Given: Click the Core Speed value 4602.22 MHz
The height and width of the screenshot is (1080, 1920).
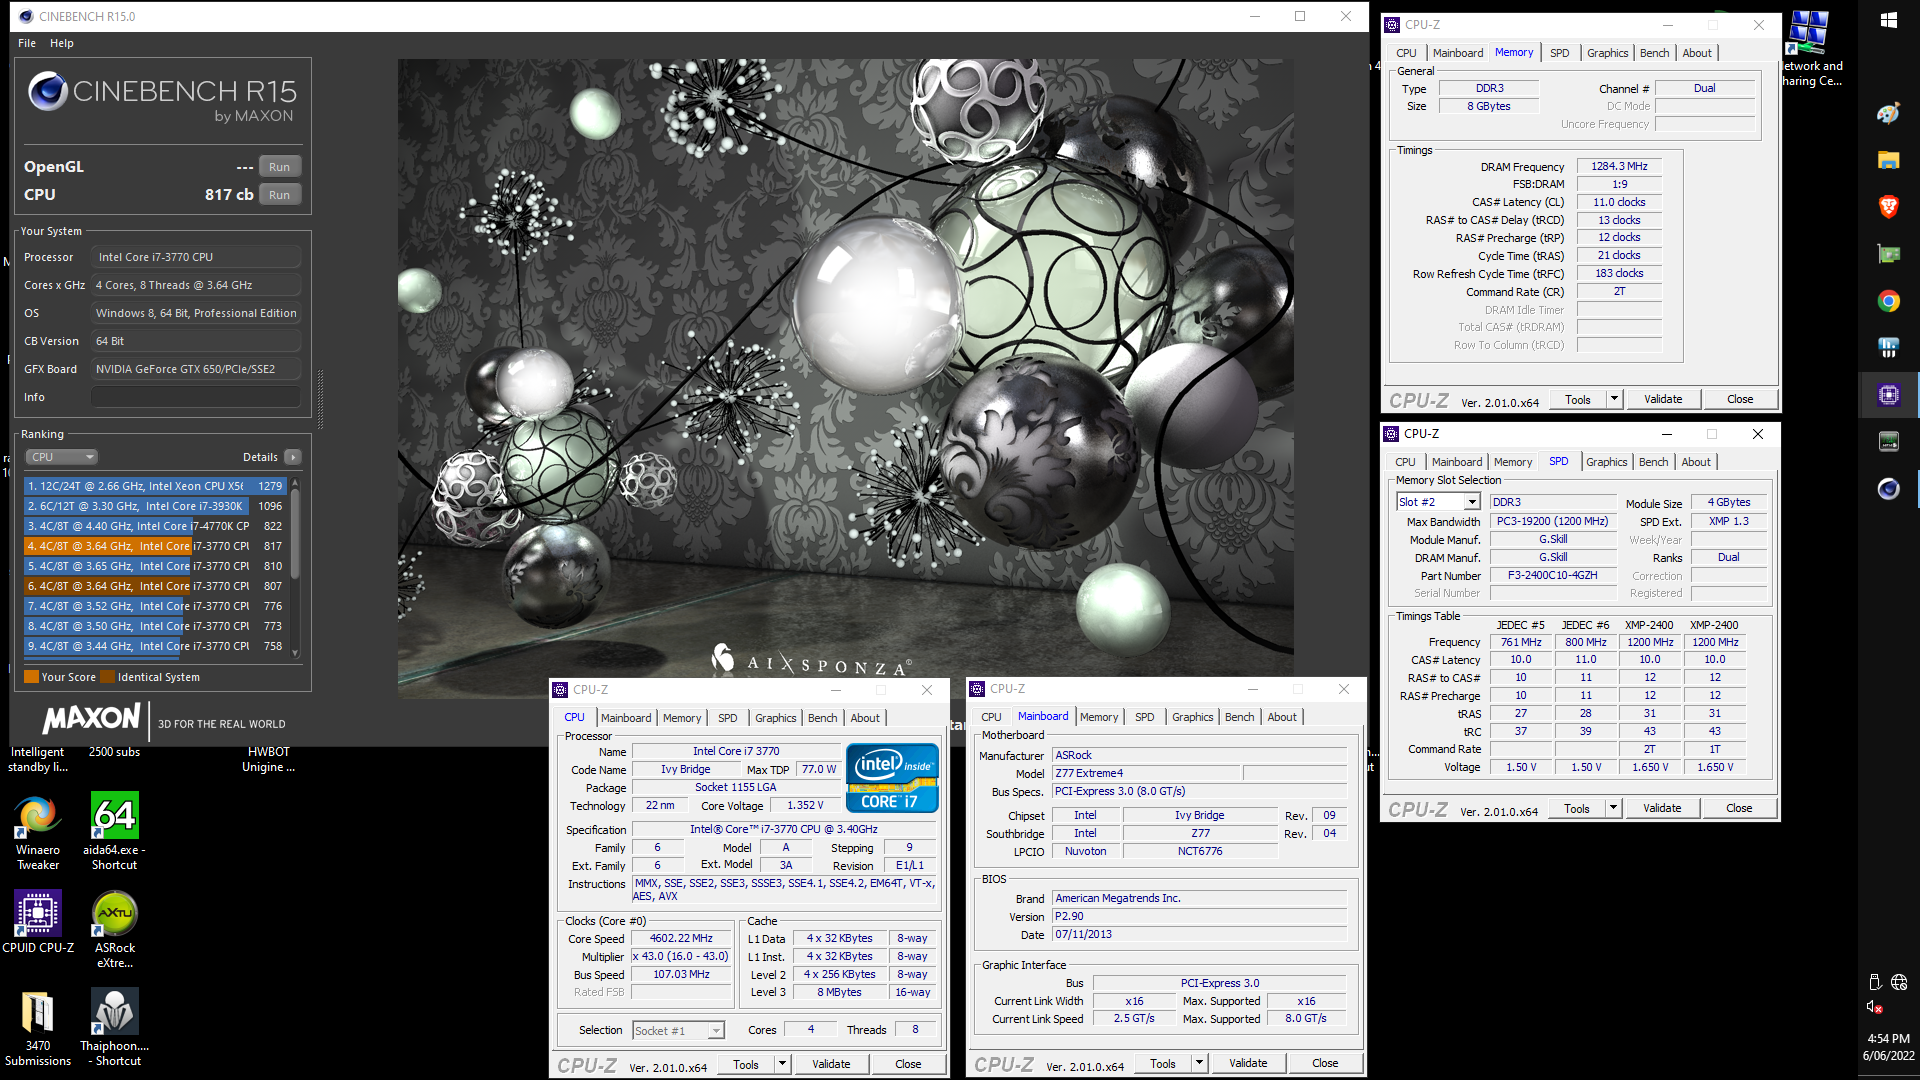Looking at the screenshot, I should [681, 938].
